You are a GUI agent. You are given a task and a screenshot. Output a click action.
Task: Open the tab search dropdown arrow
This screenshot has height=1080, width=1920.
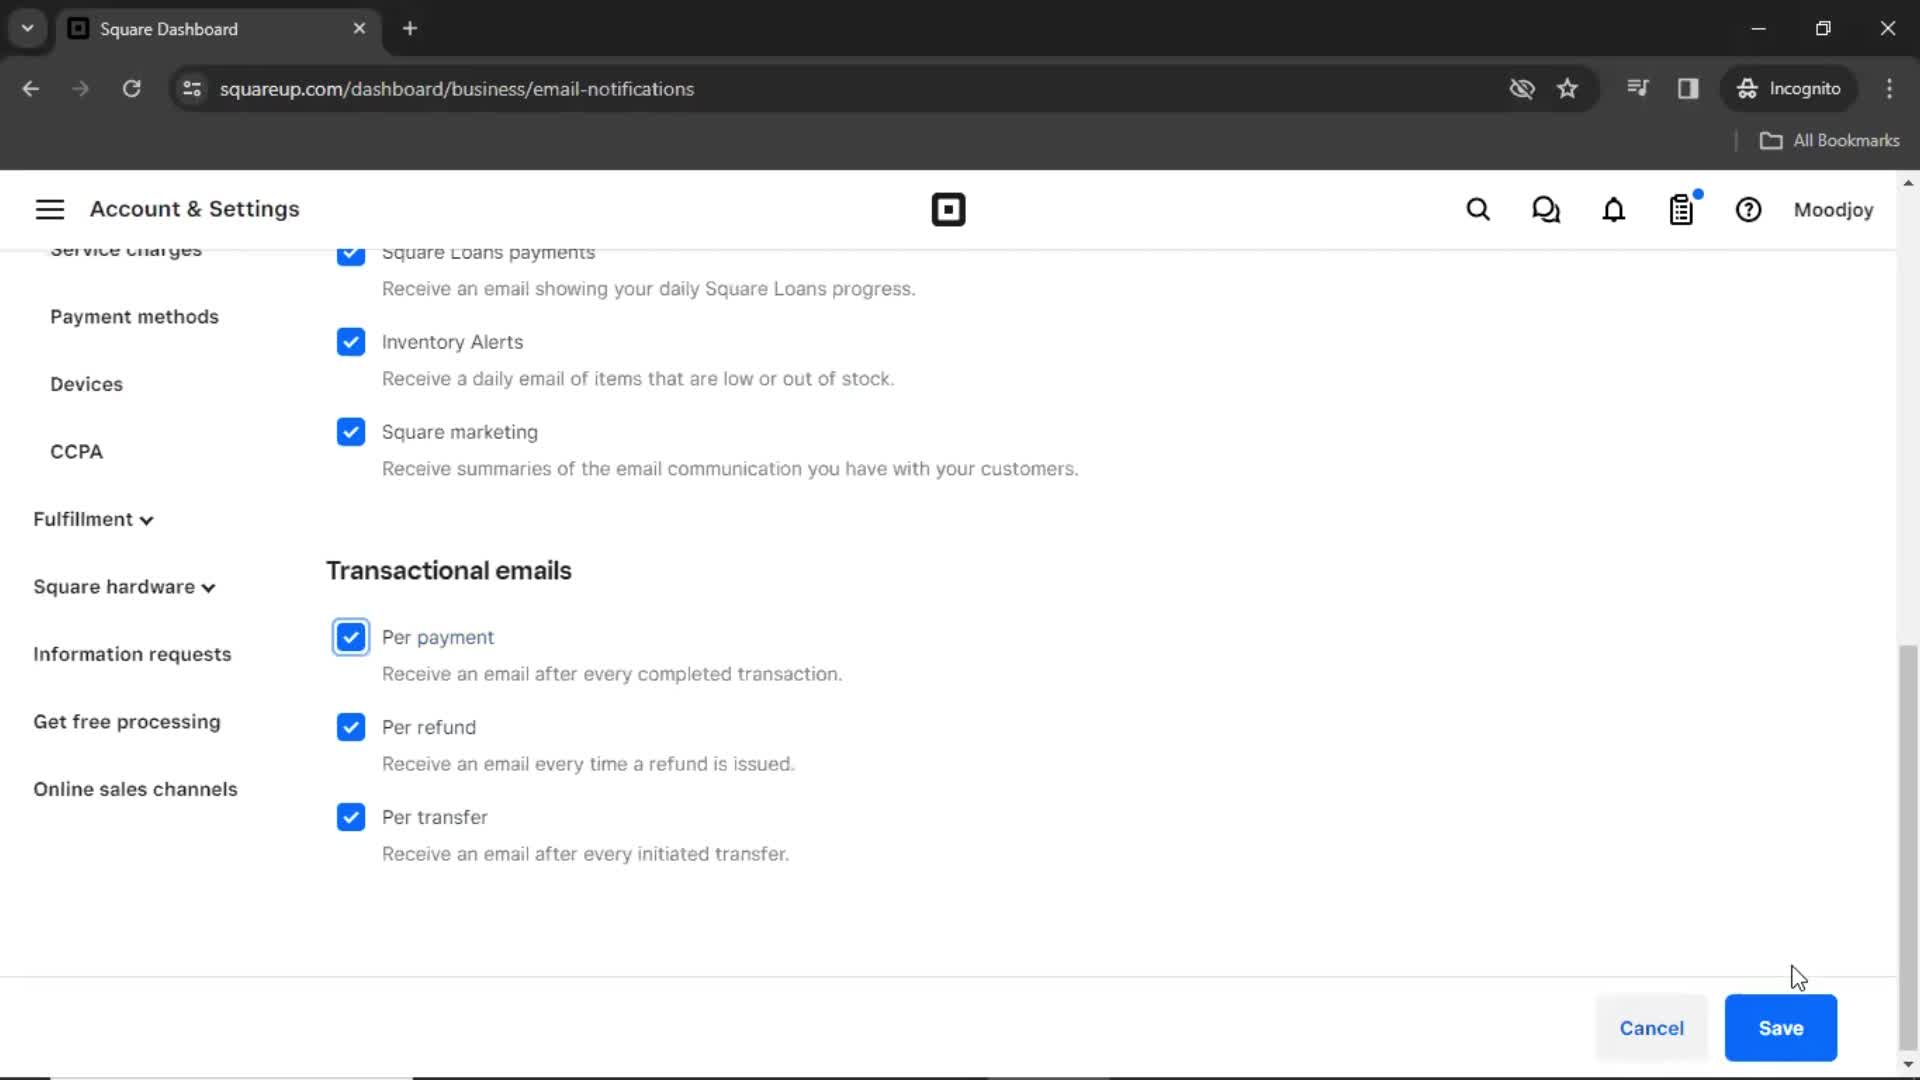28,29
